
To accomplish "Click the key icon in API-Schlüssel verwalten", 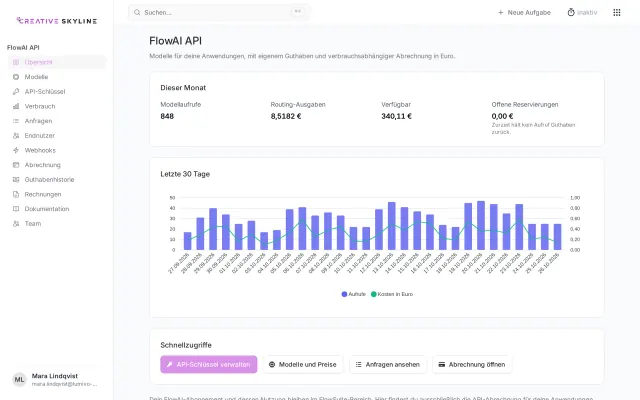I will 170,364.
